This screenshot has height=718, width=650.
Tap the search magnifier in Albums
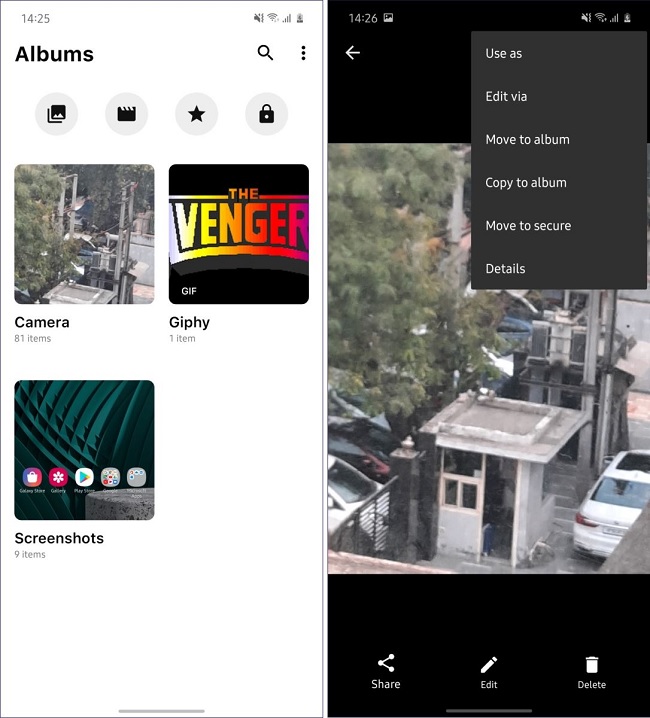[x=265, y=54]
